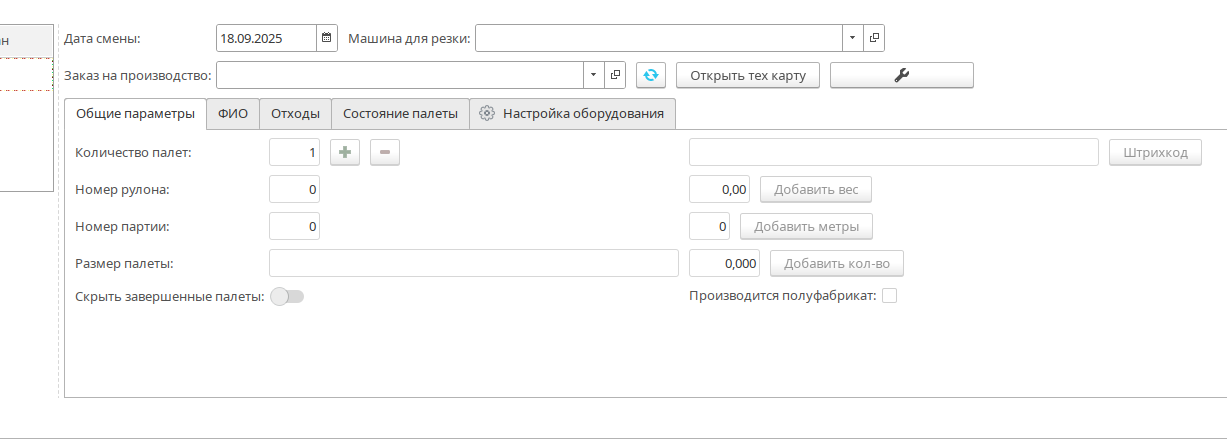Click the Открыть тех карту button

pos(748,75)
